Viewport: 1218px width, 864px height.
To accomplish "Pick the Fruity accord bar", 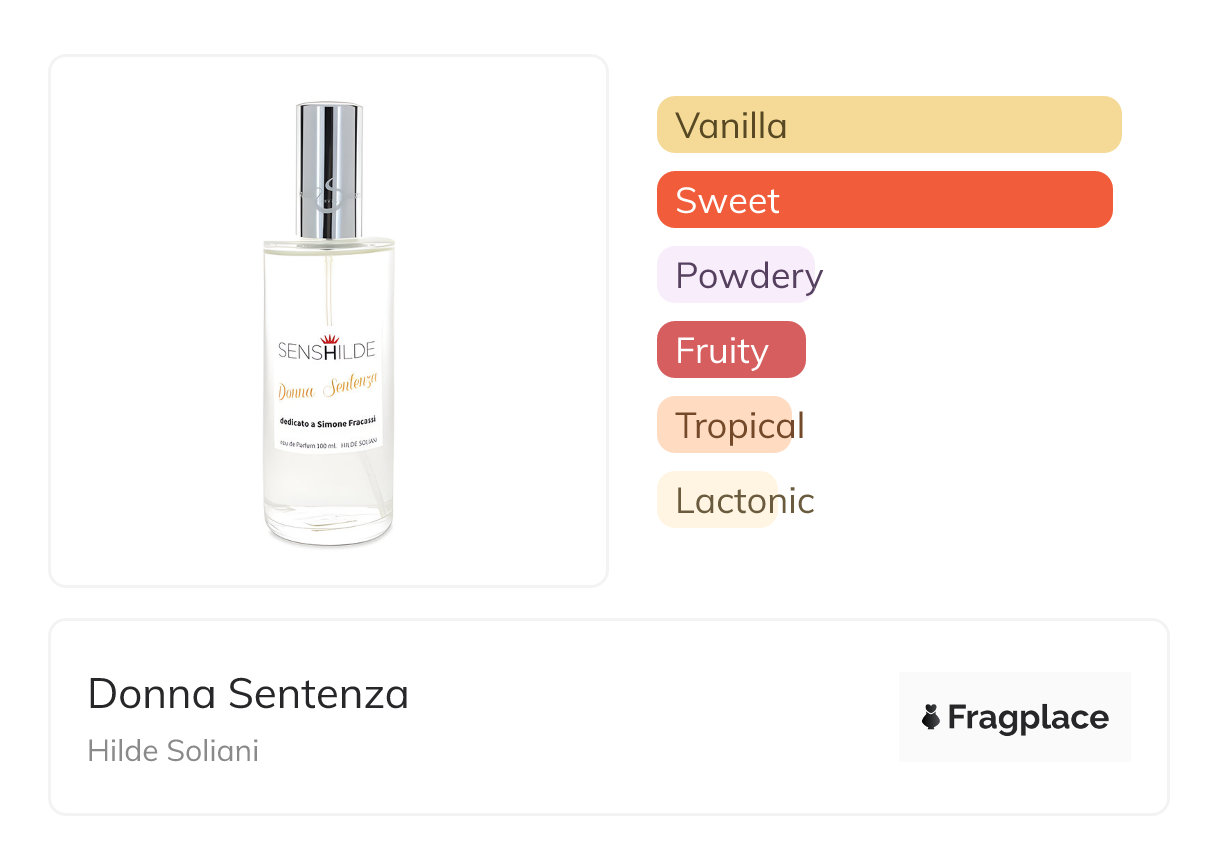I will (x=731, y=350).
